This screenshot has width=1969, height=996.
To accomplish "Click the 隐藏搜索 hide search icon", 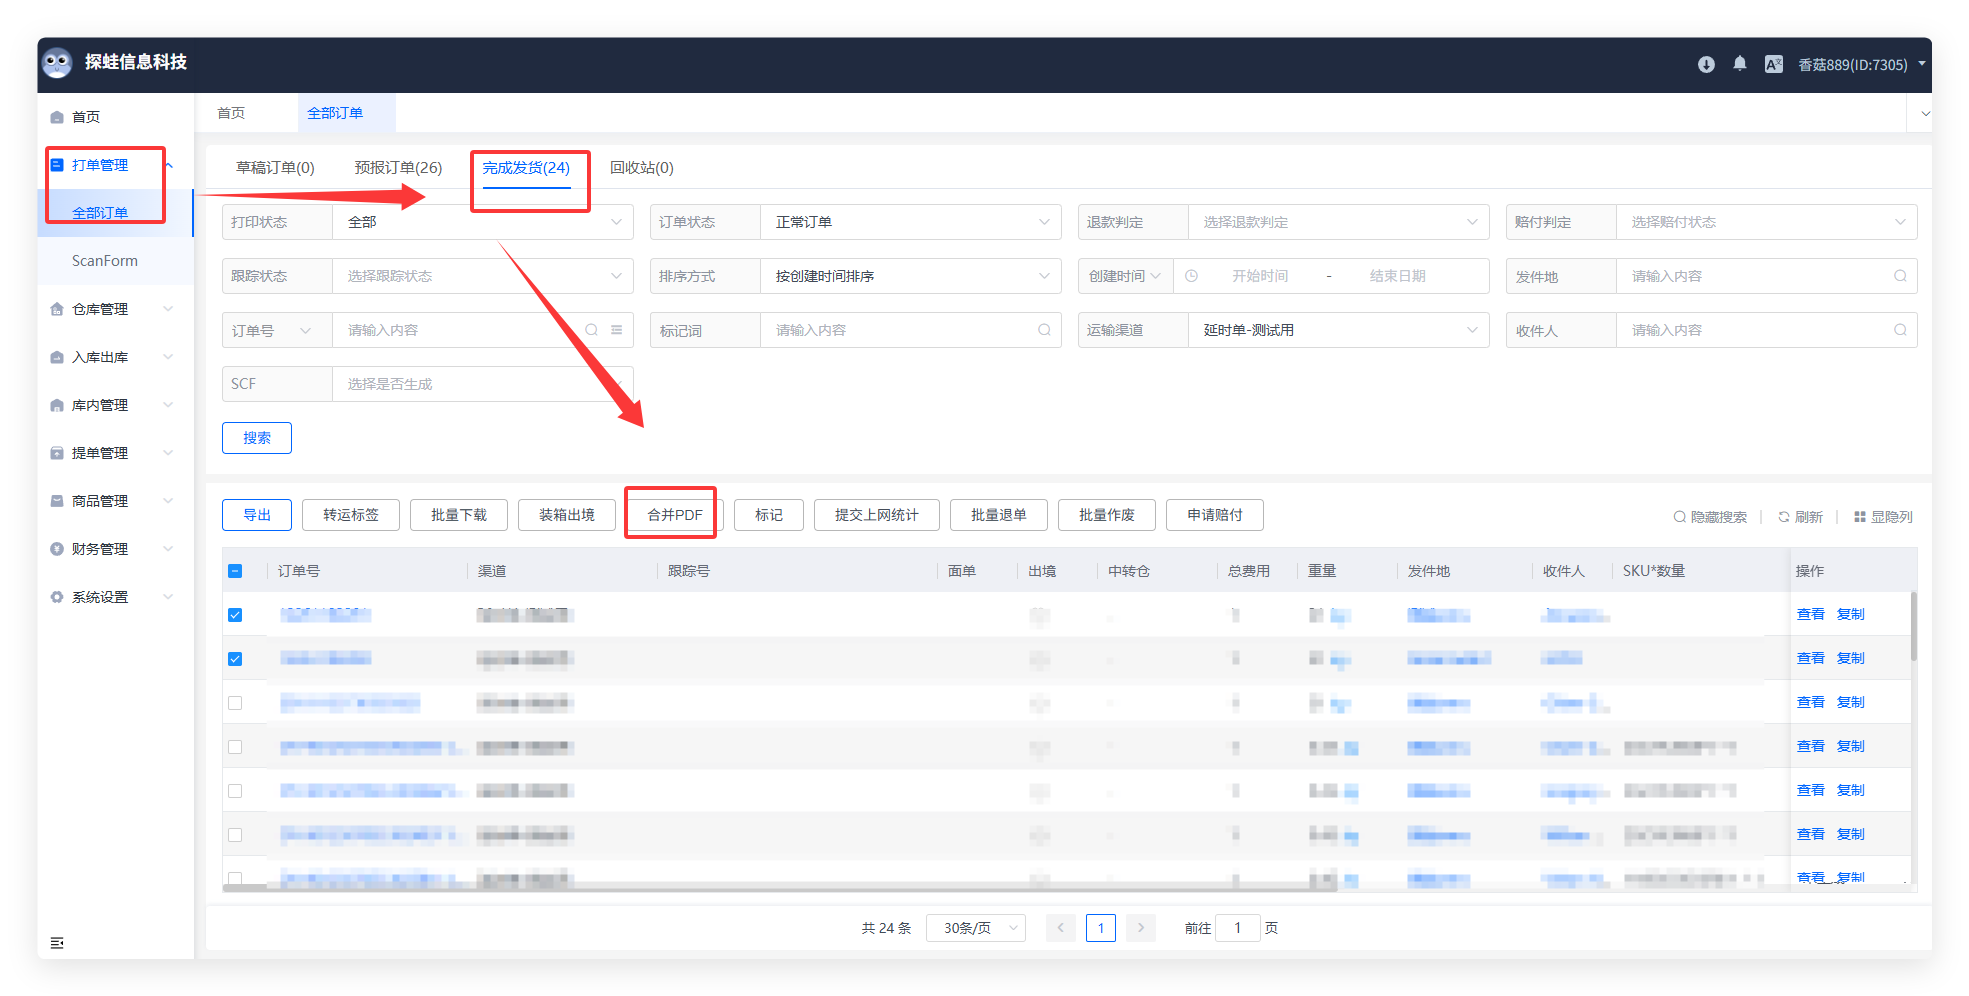I will pos(1679,517).
